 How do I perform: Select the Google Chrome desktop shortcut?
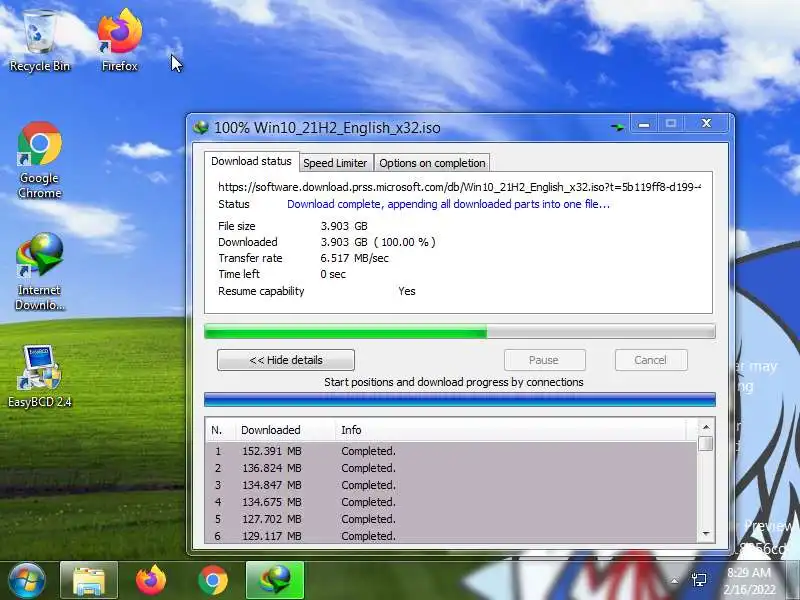[x=39, y=159]
